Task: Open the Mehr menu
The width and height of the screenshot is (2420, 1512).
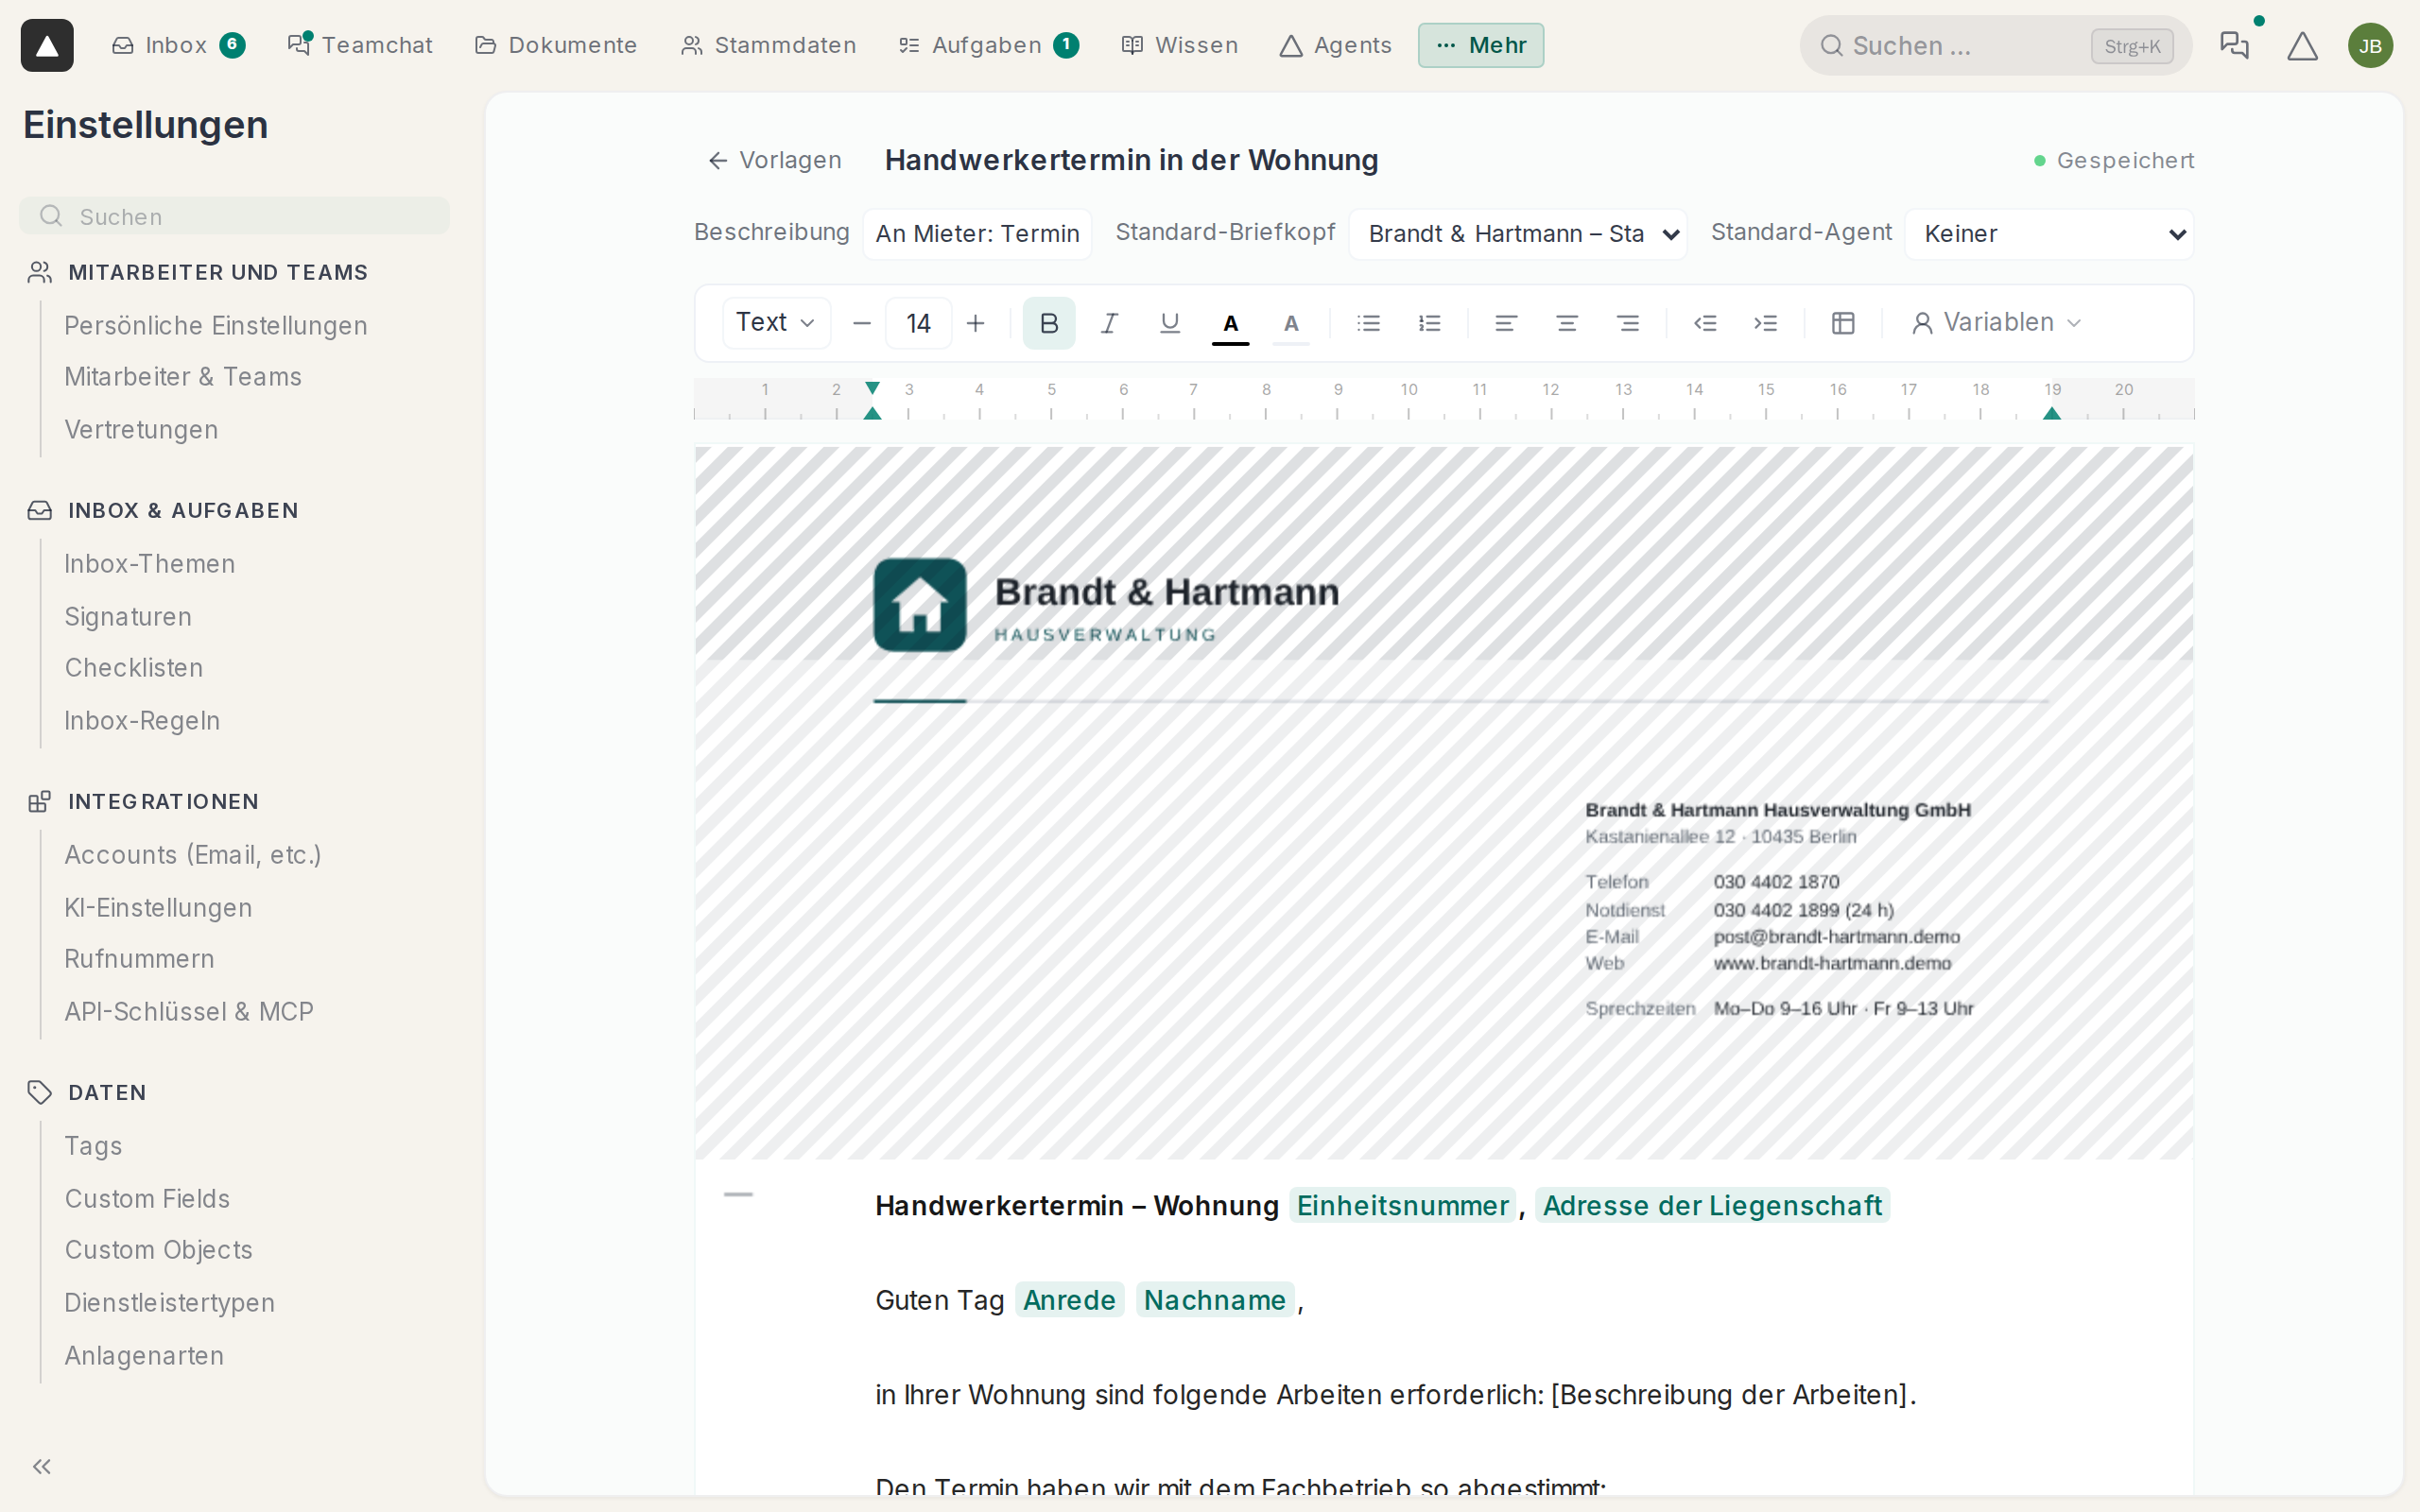Action: (x=1480, y=45)
